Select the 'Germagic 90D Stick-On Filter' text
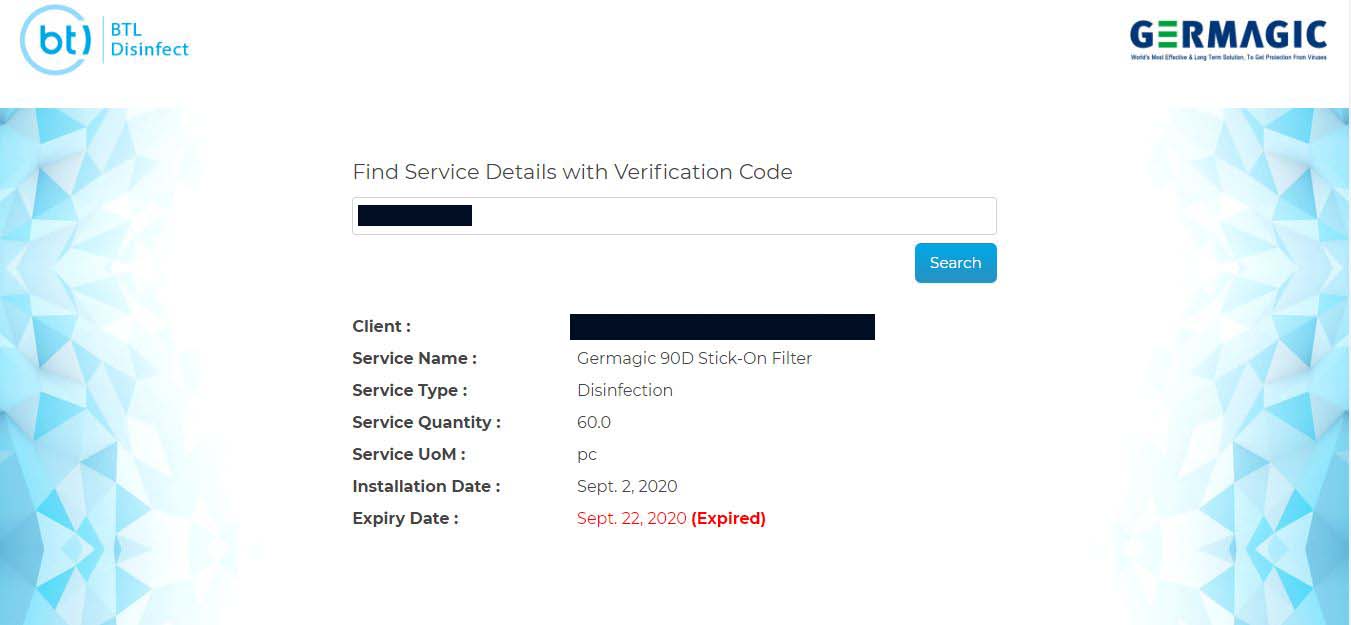 coord(694,358)
